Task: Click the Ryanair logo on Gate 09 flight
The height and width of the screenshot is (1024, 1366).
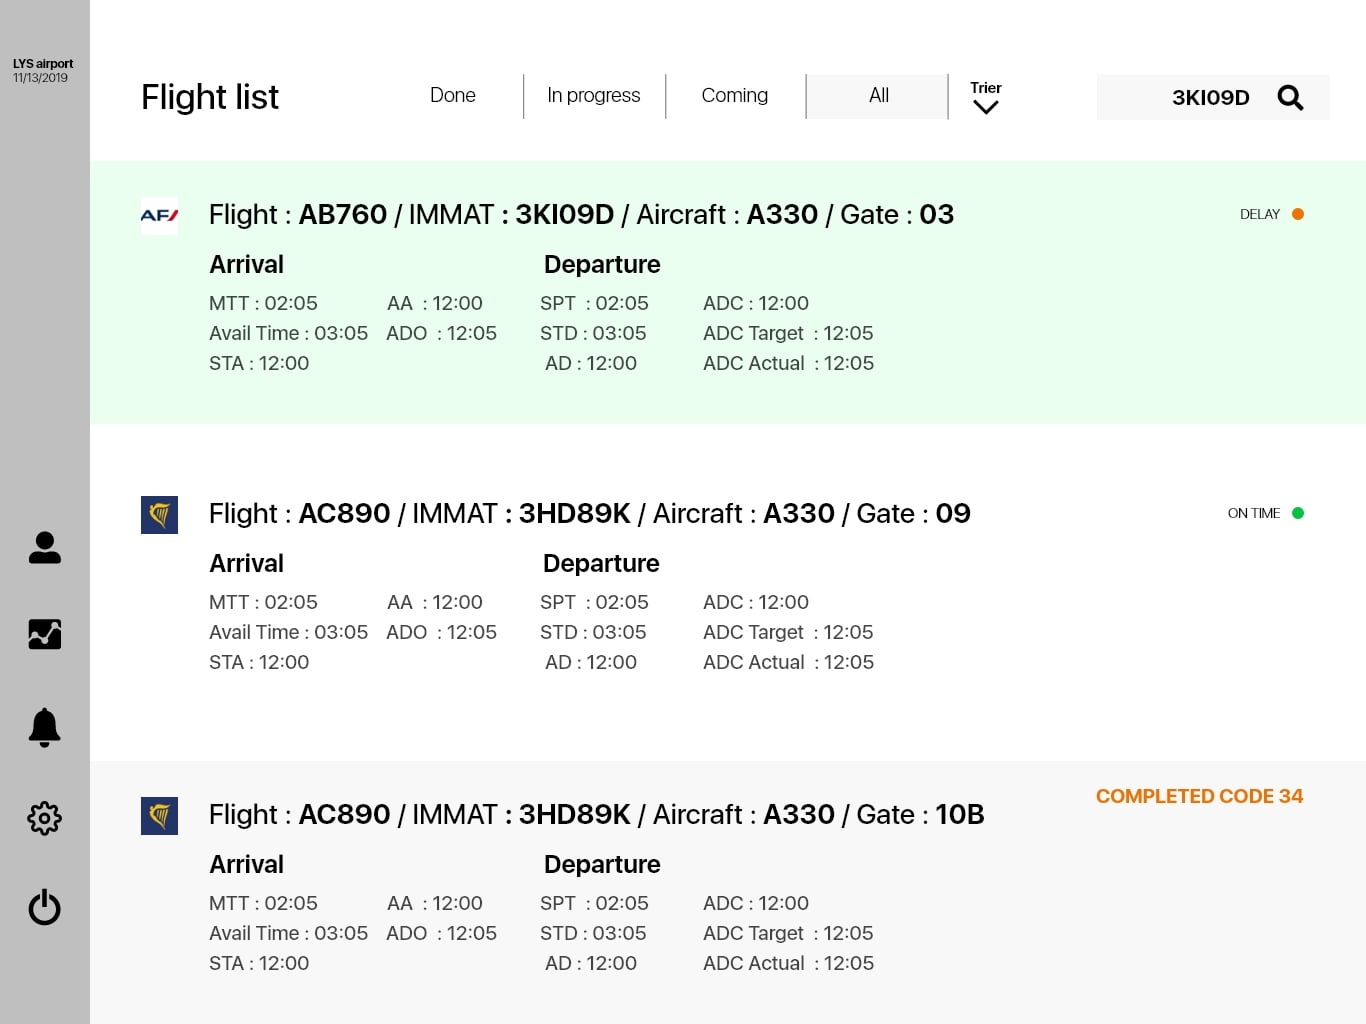Action: 159,515
